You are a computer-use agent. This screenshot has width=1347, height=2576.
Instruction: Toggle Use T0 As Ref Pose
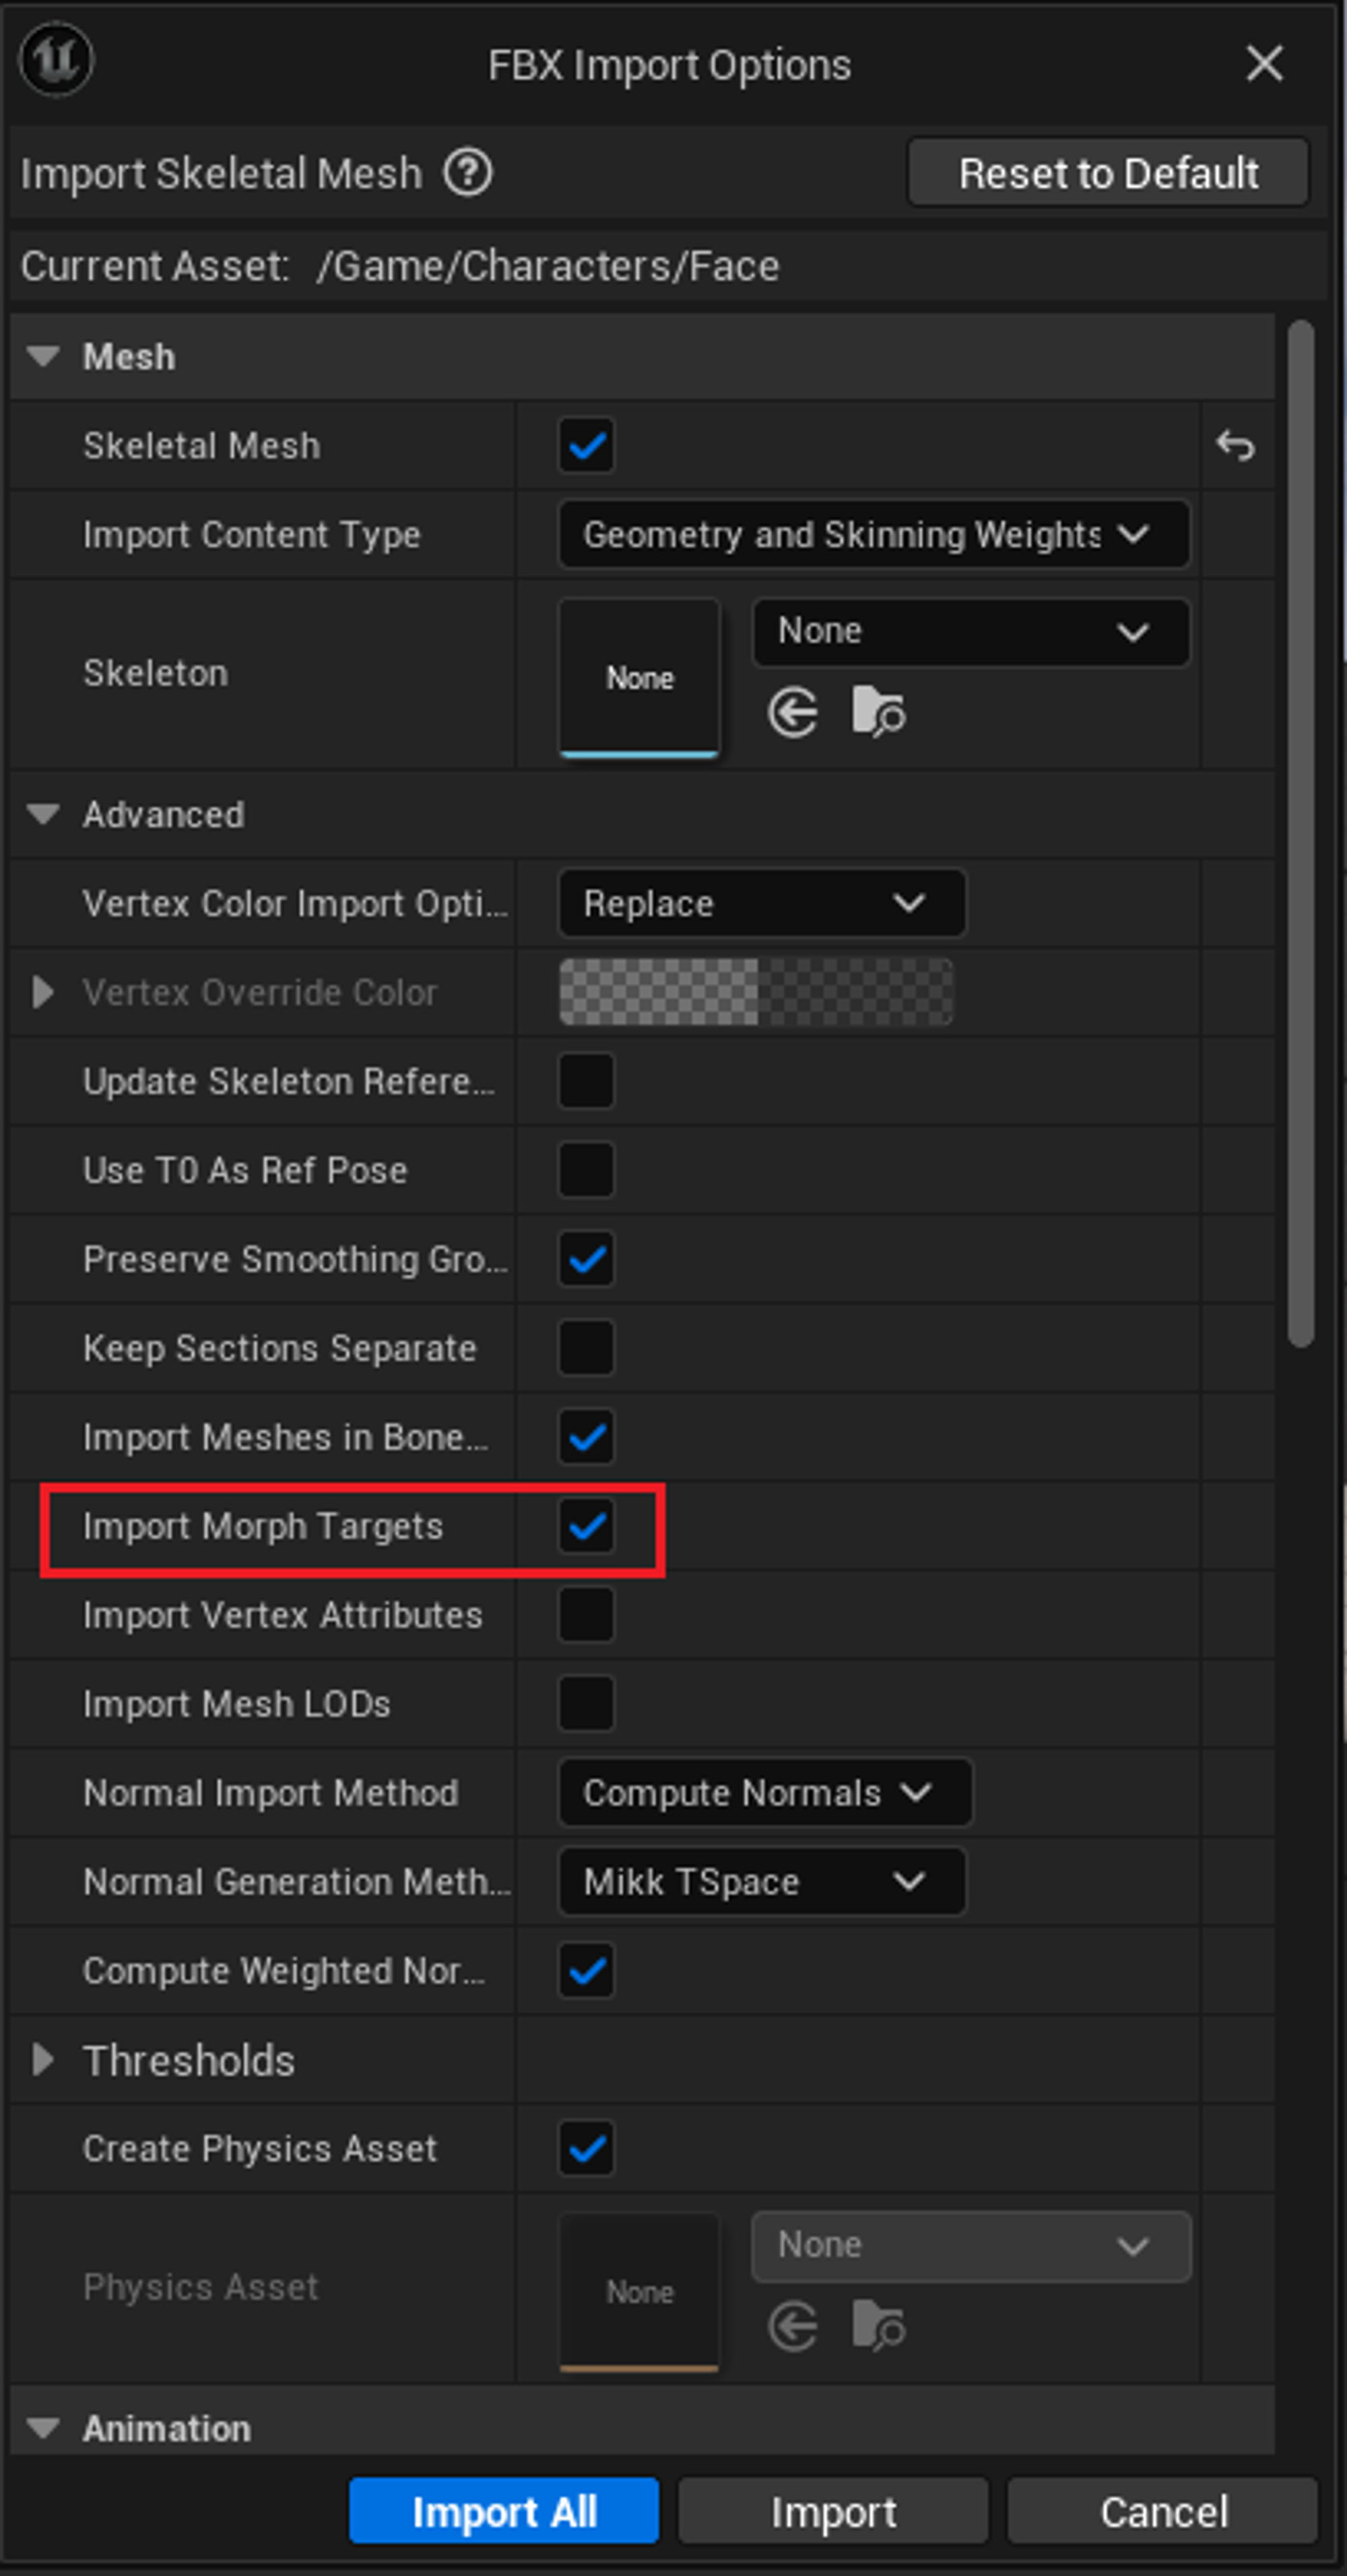tap(586, 1170)
